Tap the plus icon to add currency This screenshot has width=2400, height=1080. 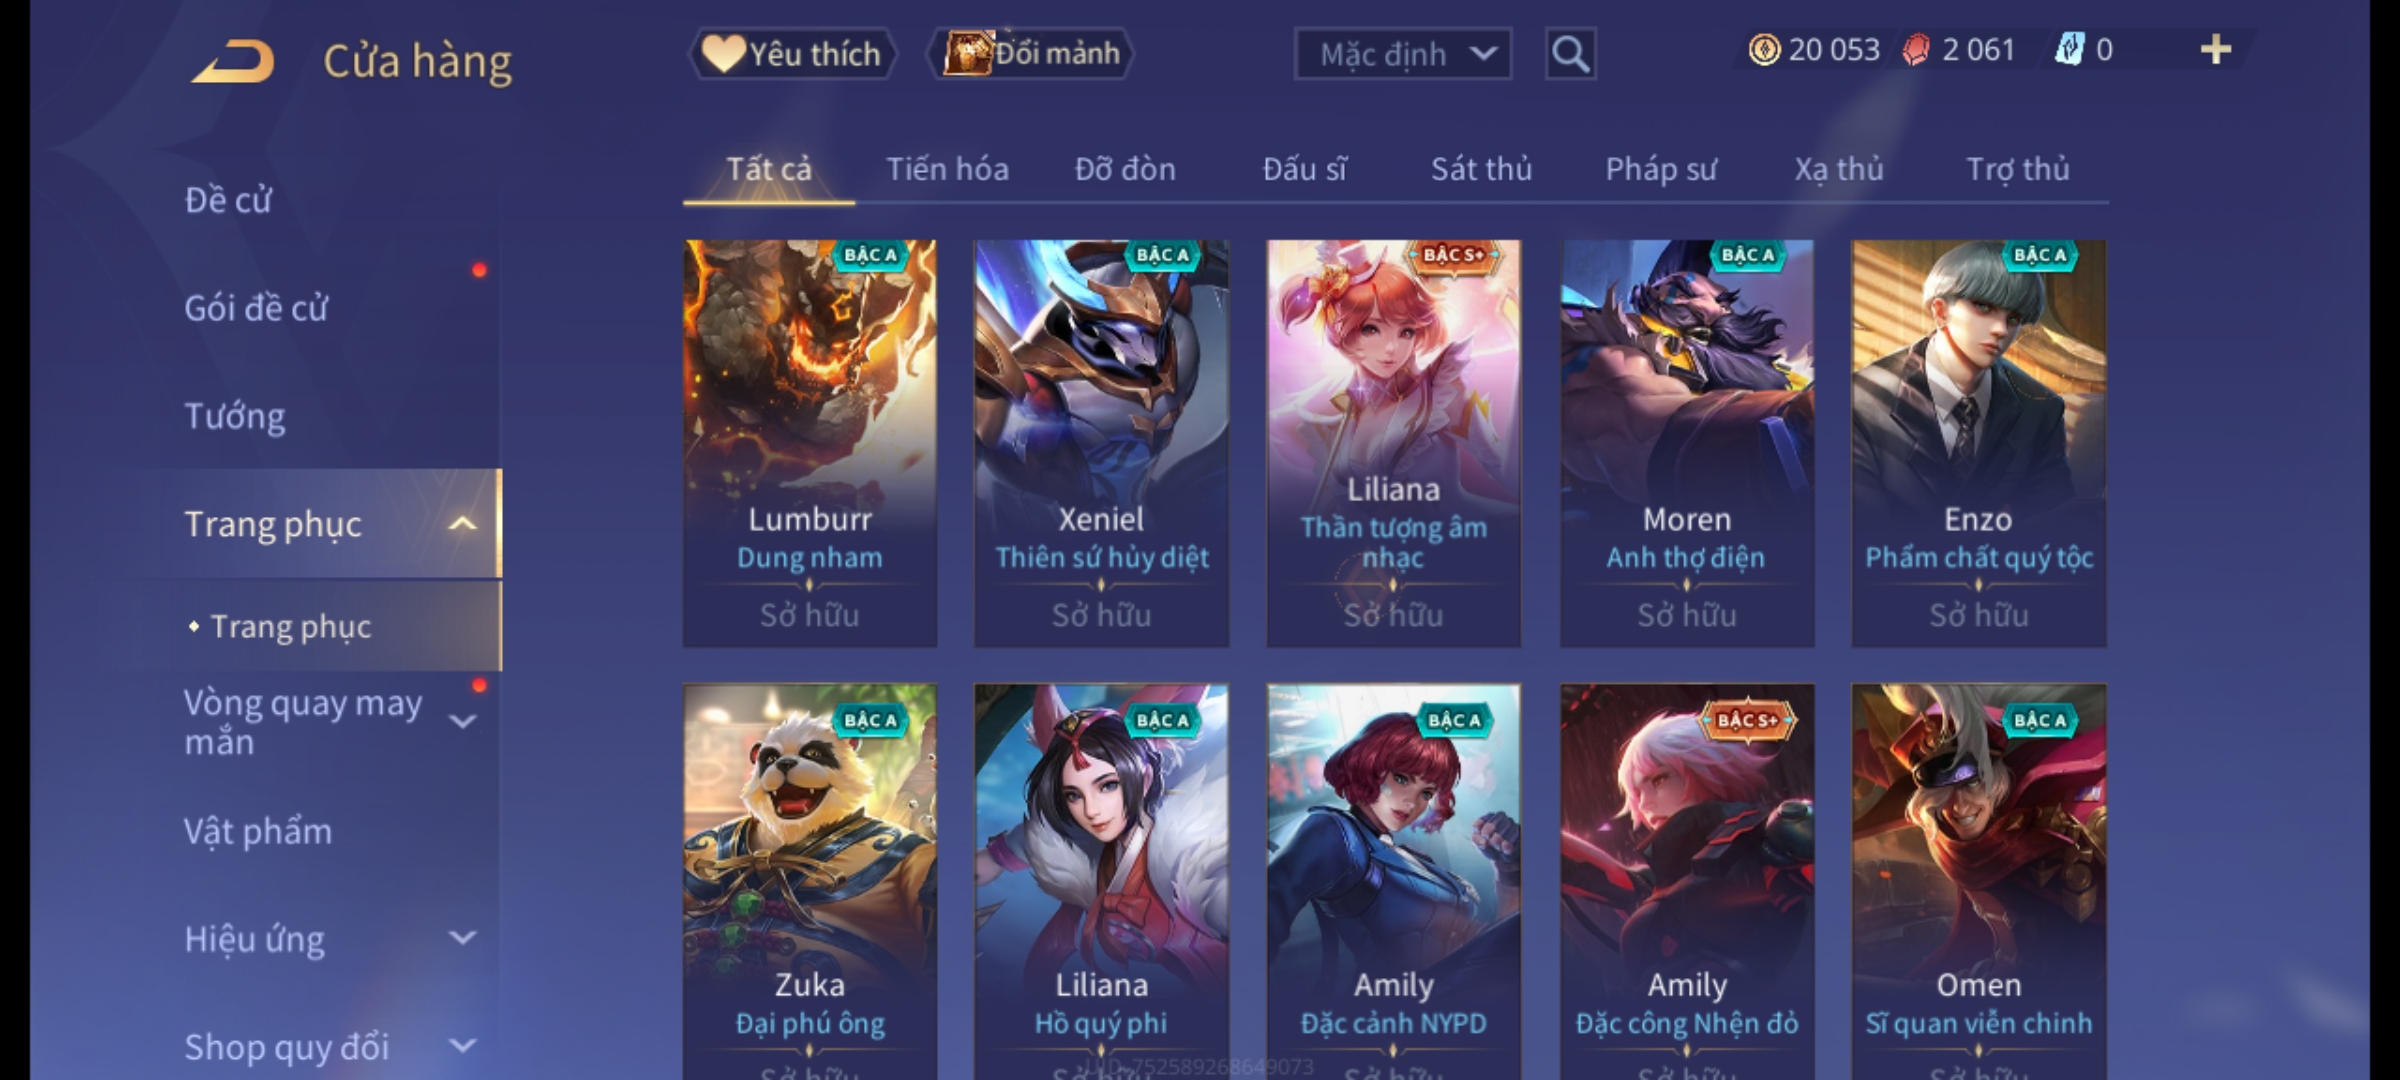point(2216,50)
